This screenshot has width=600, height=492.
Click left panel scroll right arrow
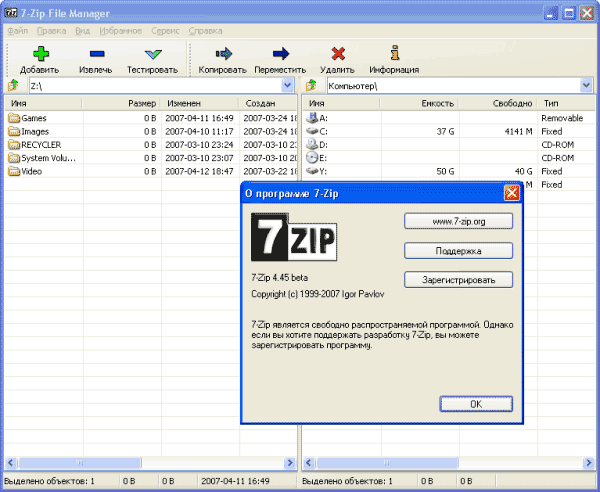coord(290,463)
